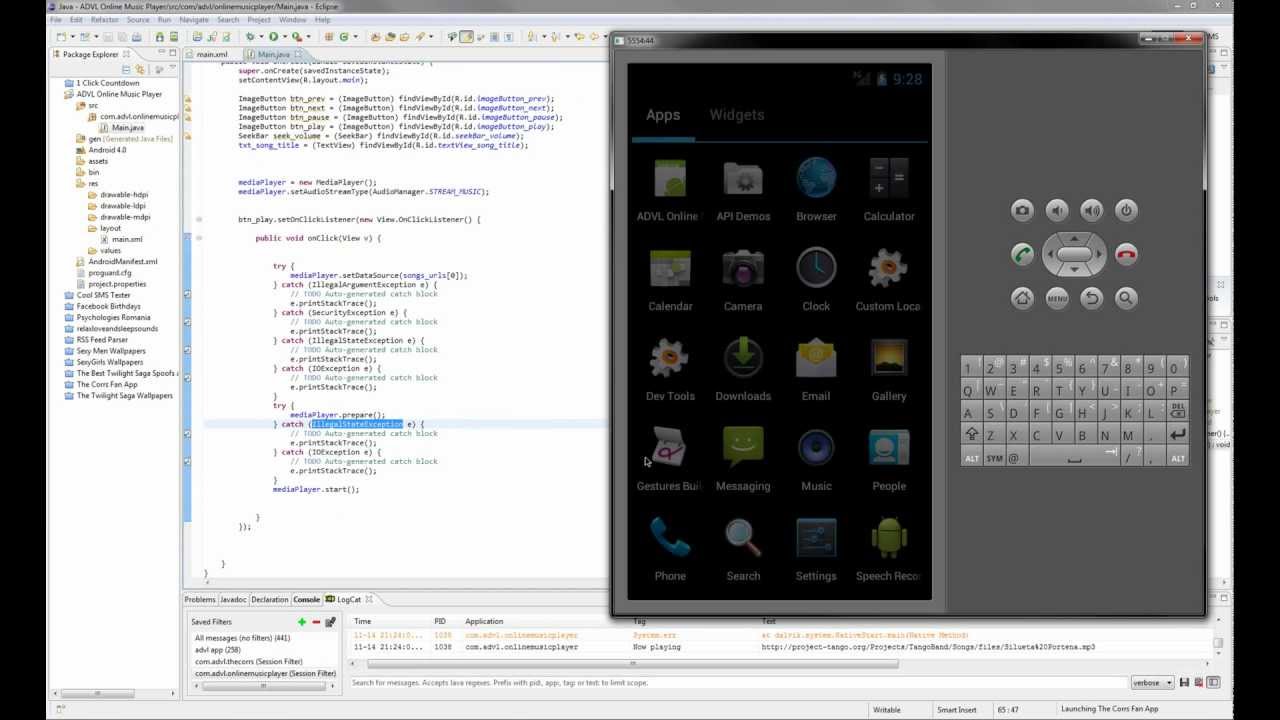This screenshot has height=720, width=1280.
Task: Open the Downloads app in emulator
Action: [x=743, y=370]
